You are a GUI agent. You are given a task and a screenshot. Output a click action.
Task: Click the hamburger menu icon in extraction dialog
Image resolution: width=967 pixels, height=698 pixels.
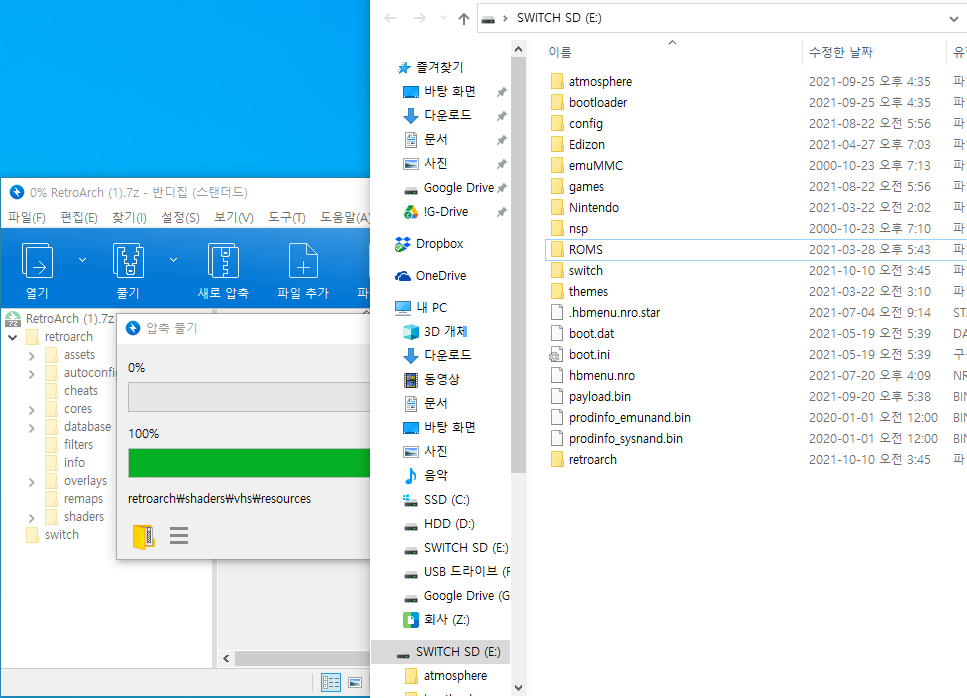[x=179, y=536]
